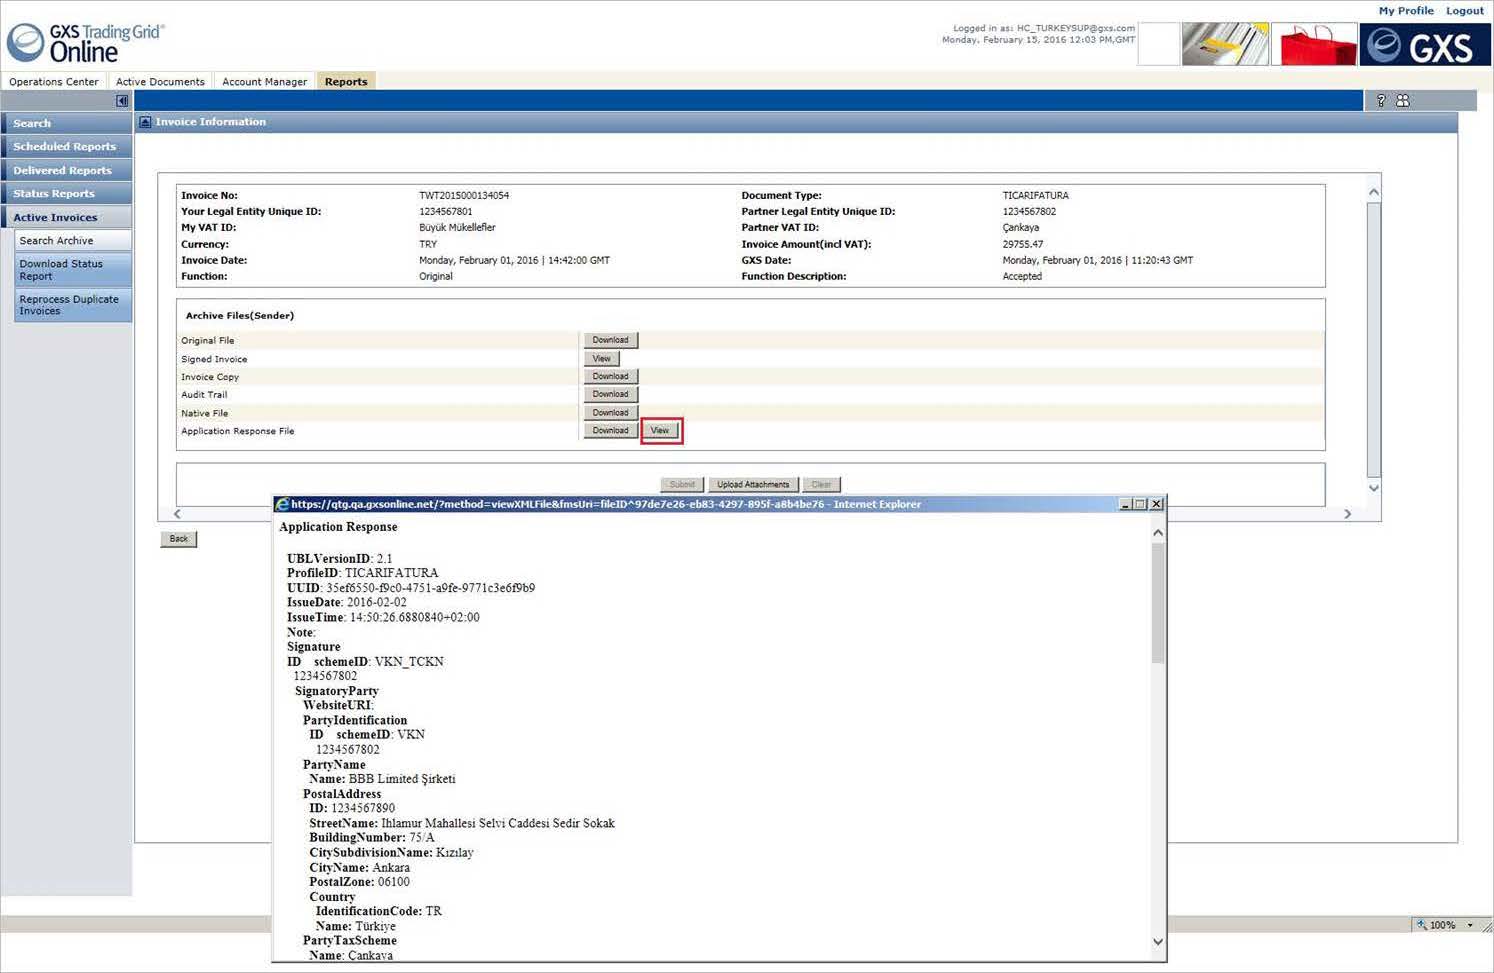Click invoice frame scroll up arrow
Image resolution: width=1494 pixels, height=973 pixels.
pos(1374,192)
